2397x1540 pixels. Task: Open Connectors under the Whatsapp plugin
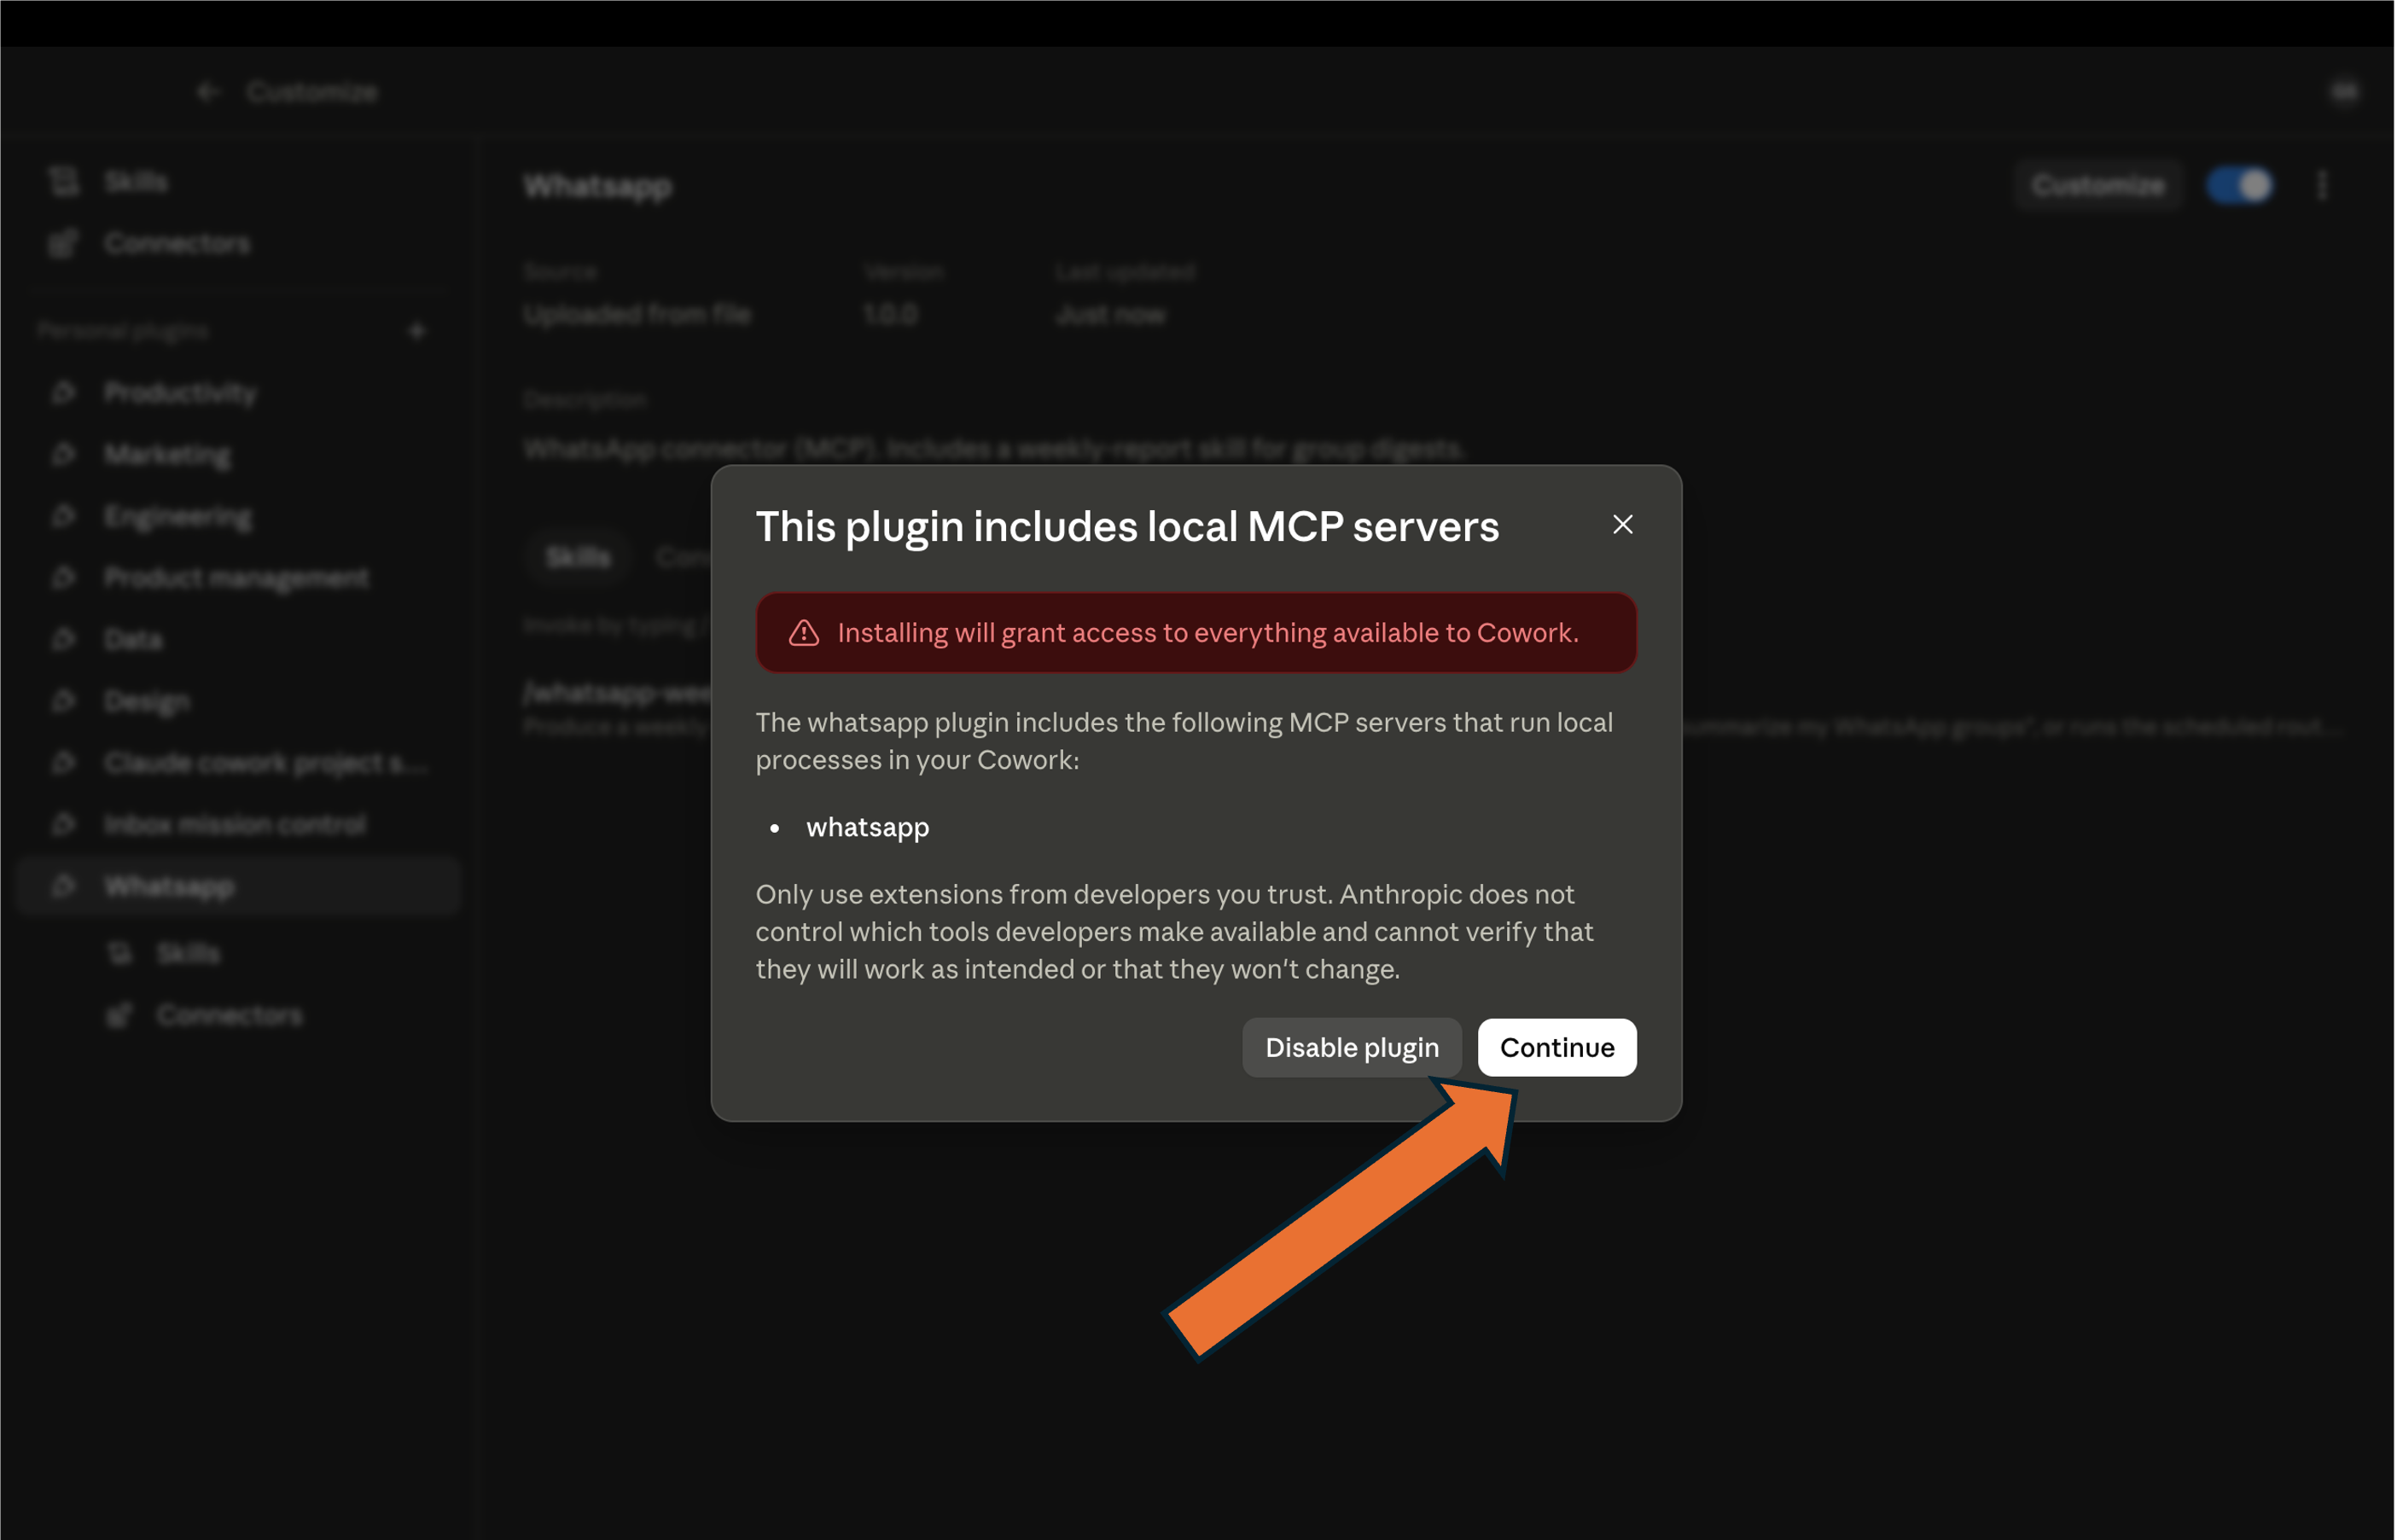pyautogui.click(x=230, y=1015)
